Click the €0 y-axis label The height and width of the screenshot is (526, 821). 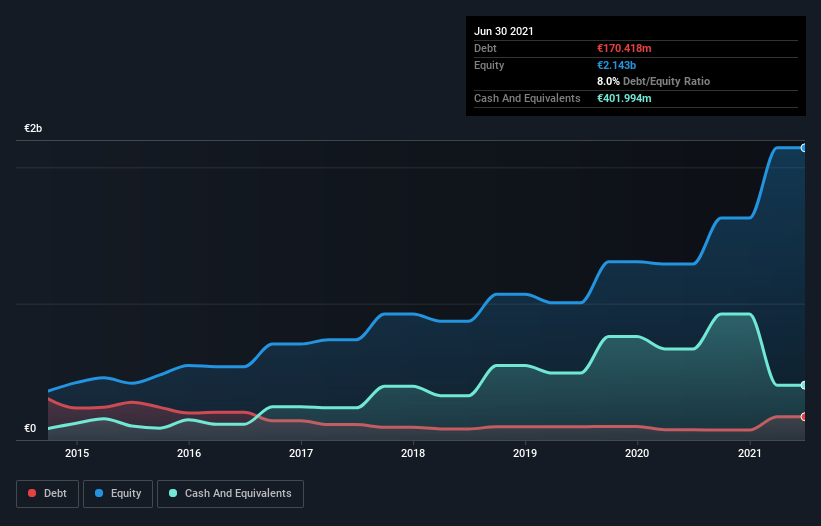click(30, 428)
